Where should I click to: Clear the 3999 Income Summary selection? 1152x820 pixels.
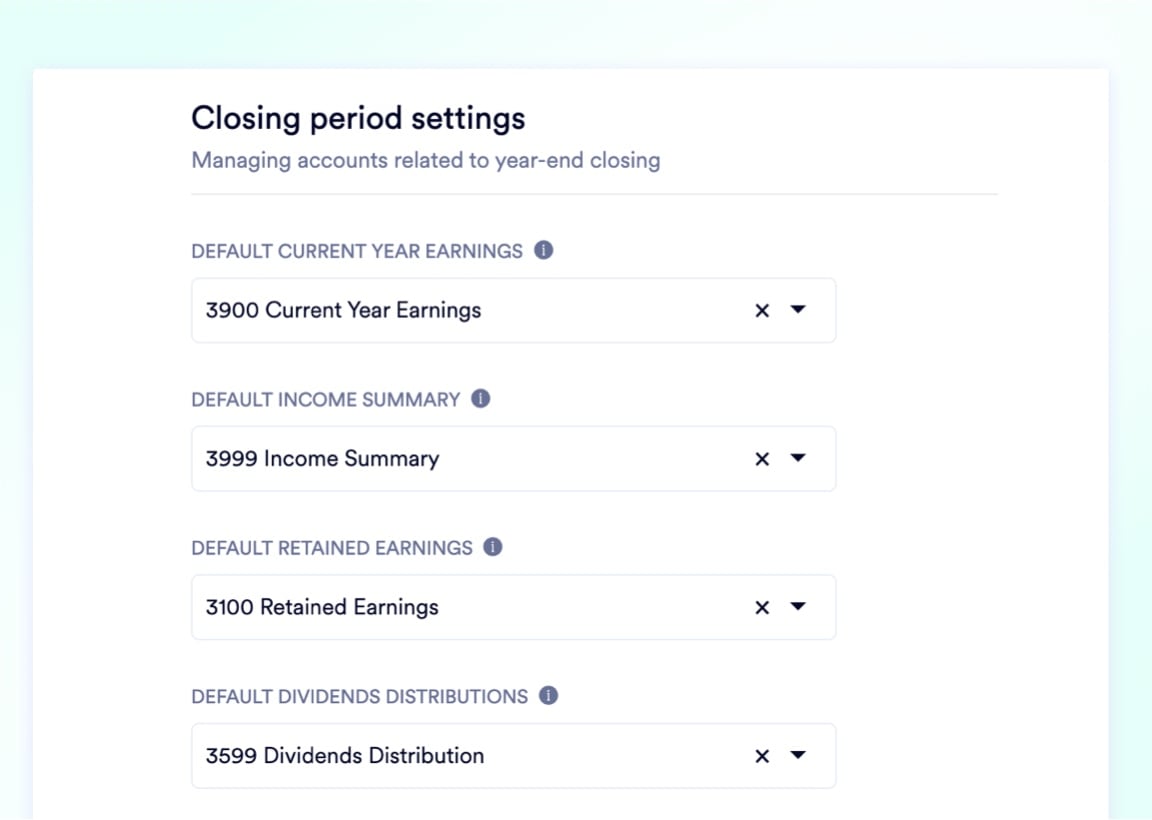762,459
